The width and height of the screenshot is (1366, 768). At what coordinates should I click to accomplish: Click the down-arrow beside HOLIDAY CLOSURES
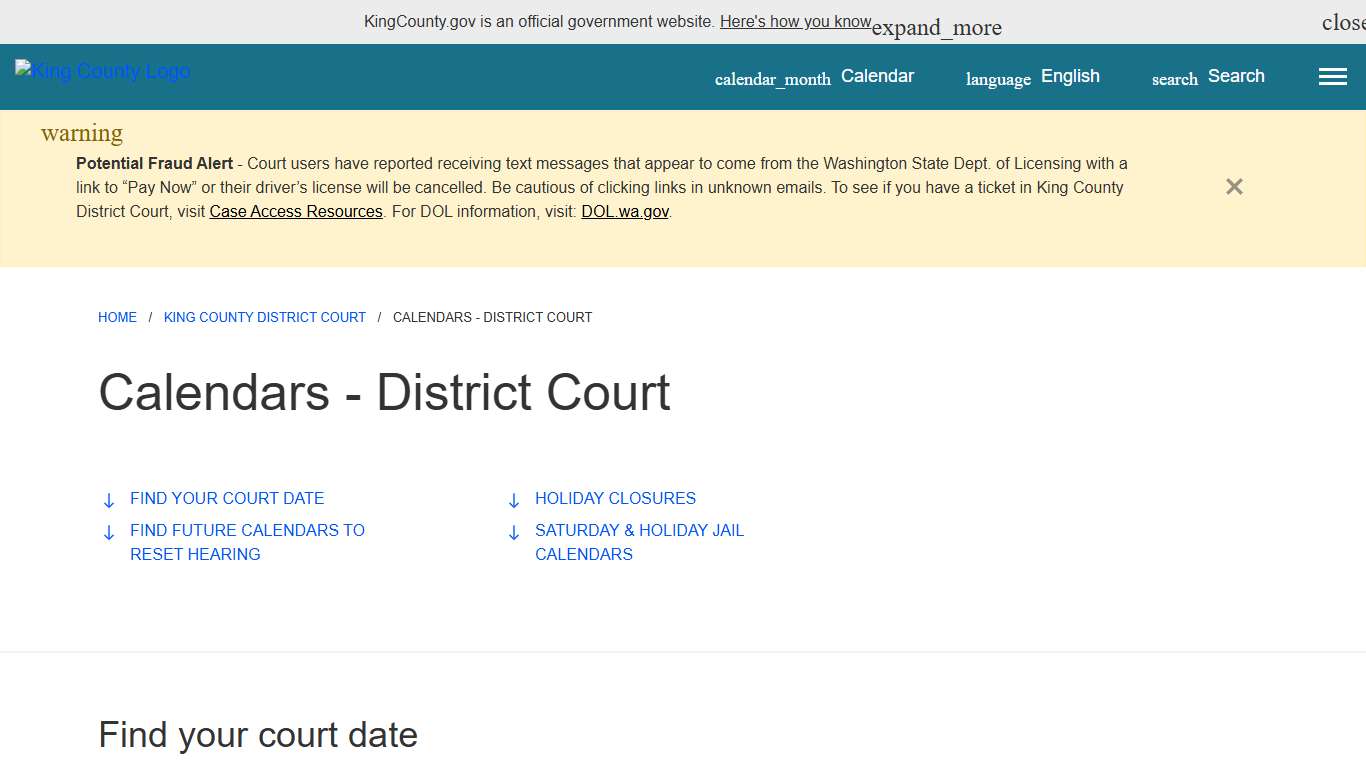[x=514, y=499]
